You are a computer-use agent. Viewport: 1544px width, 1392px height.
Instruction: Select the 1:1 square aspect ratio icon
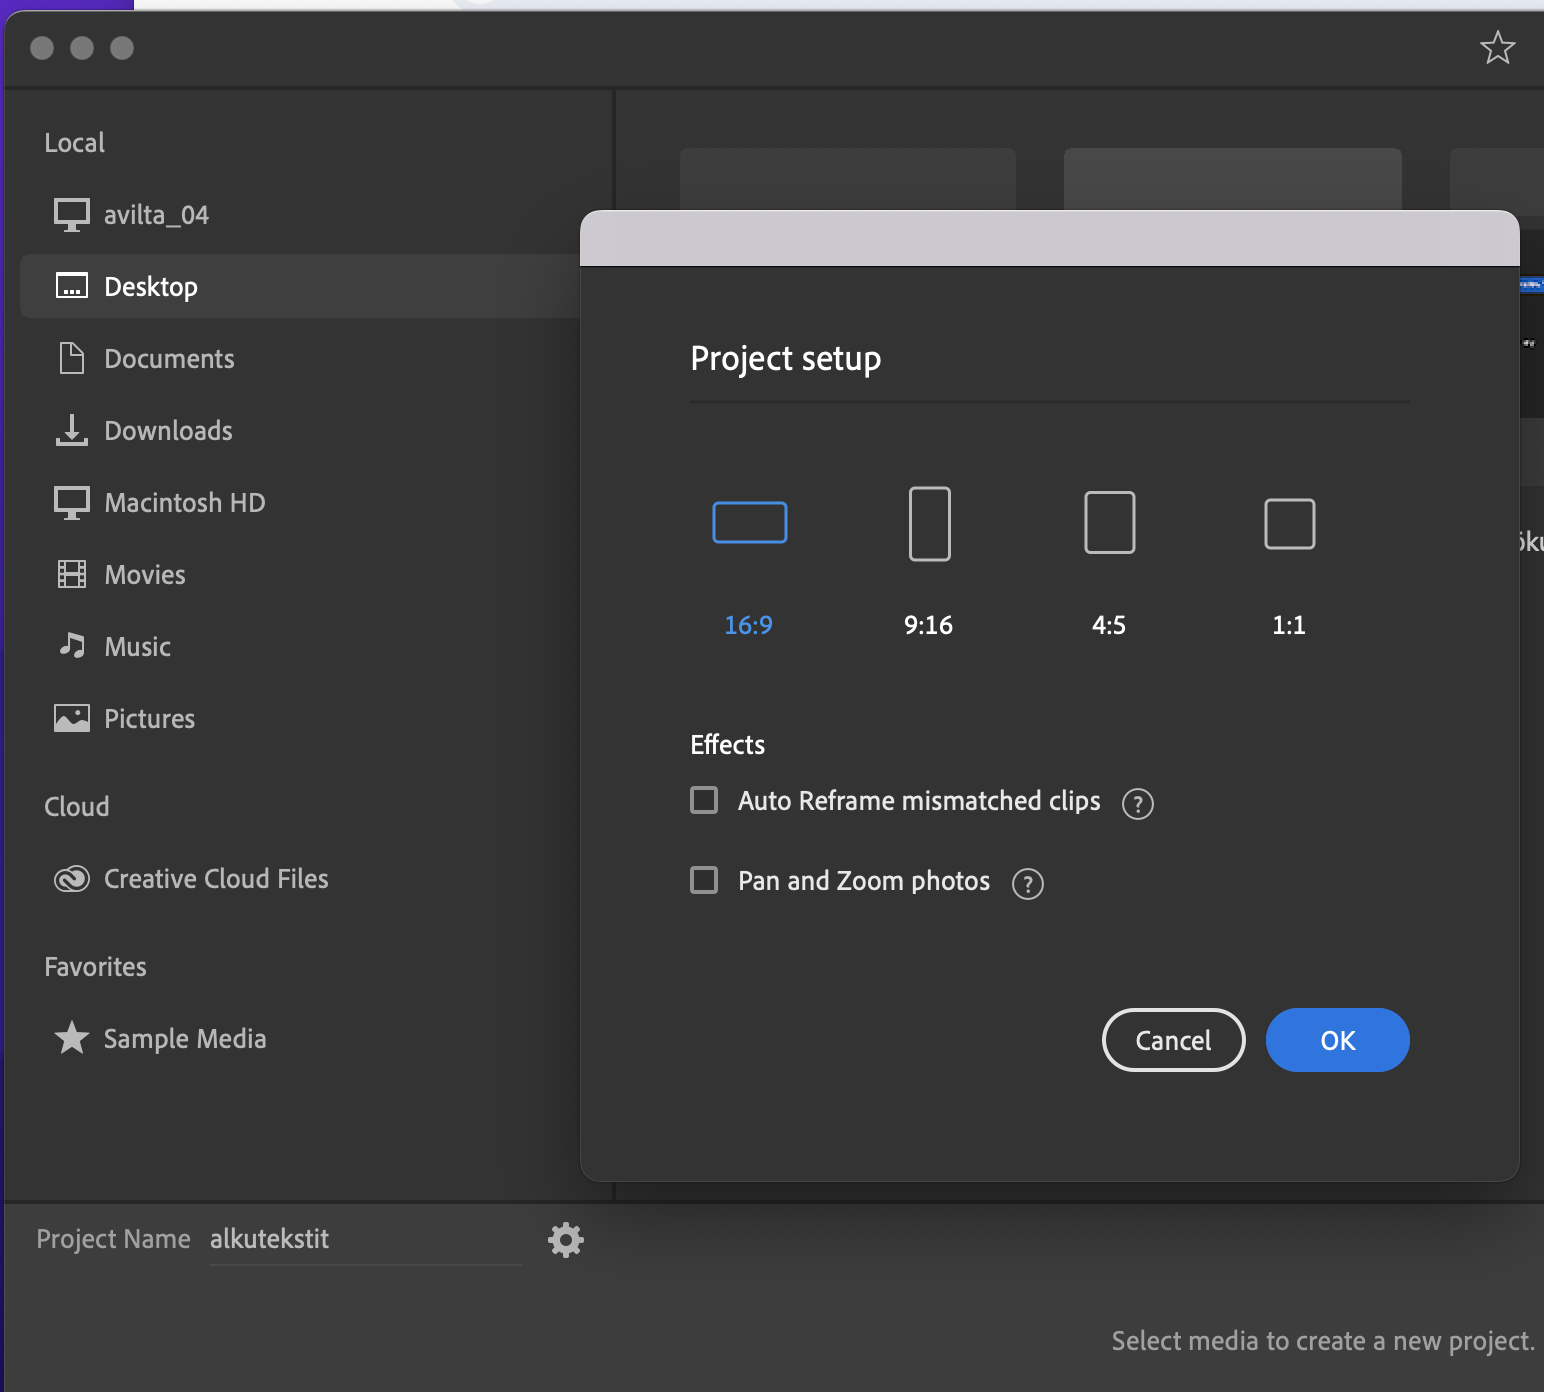(x=1289, y=523)
